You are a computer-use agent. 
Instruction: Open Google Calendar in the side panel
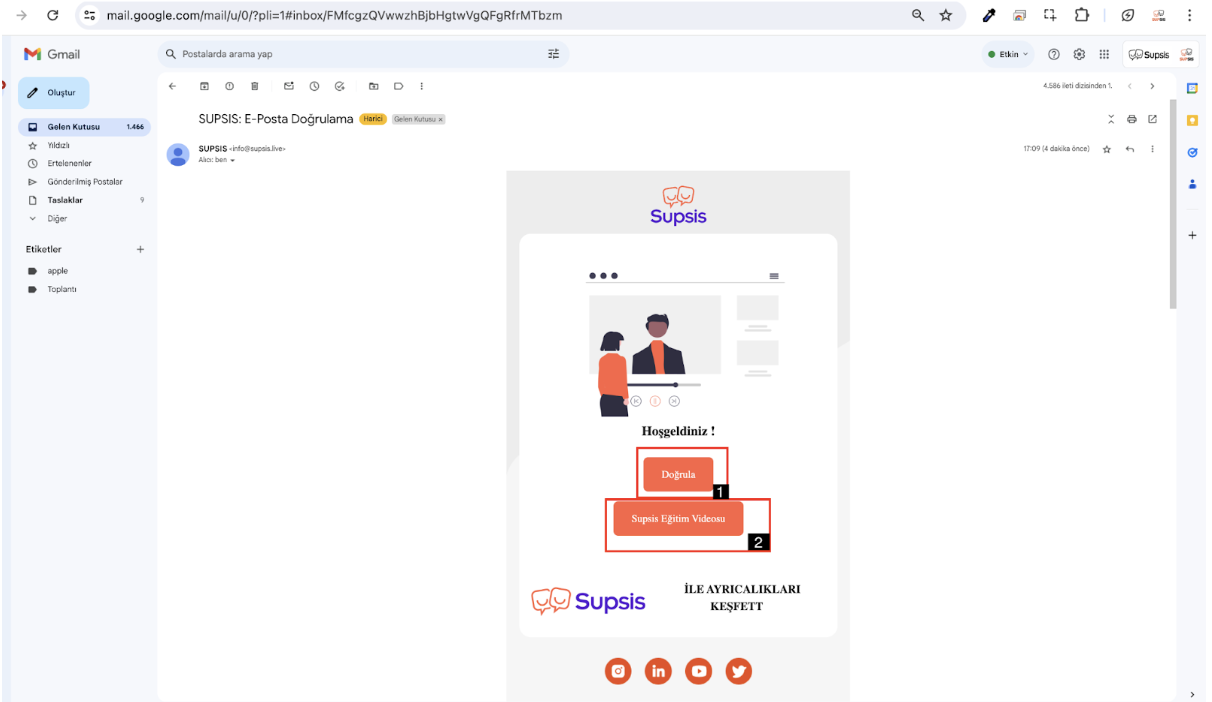pos(1192,88)
